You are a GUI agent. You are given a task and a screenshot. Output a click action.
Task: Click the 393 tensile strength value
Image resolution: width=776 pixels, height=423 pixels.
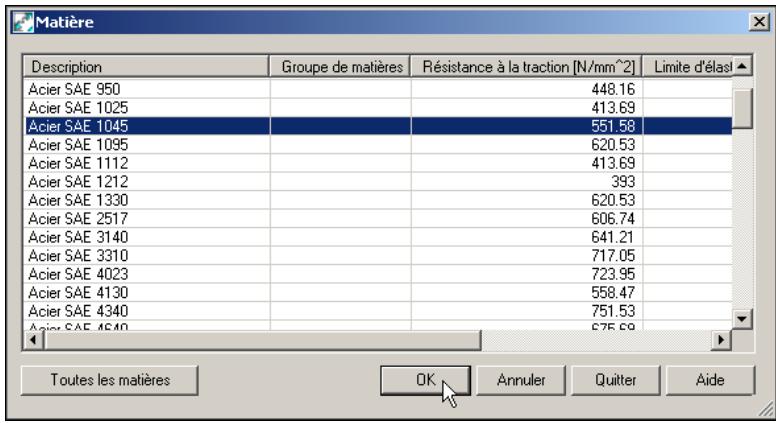coord(623,182)
